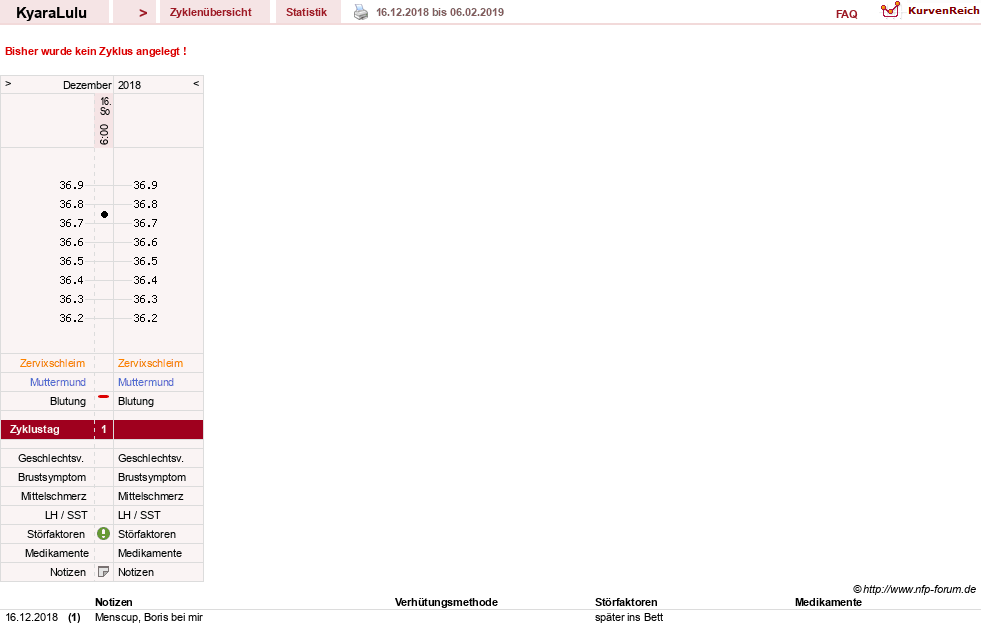Click the Dezember month label
The image size is (981, 641).
tap(87, 85)
